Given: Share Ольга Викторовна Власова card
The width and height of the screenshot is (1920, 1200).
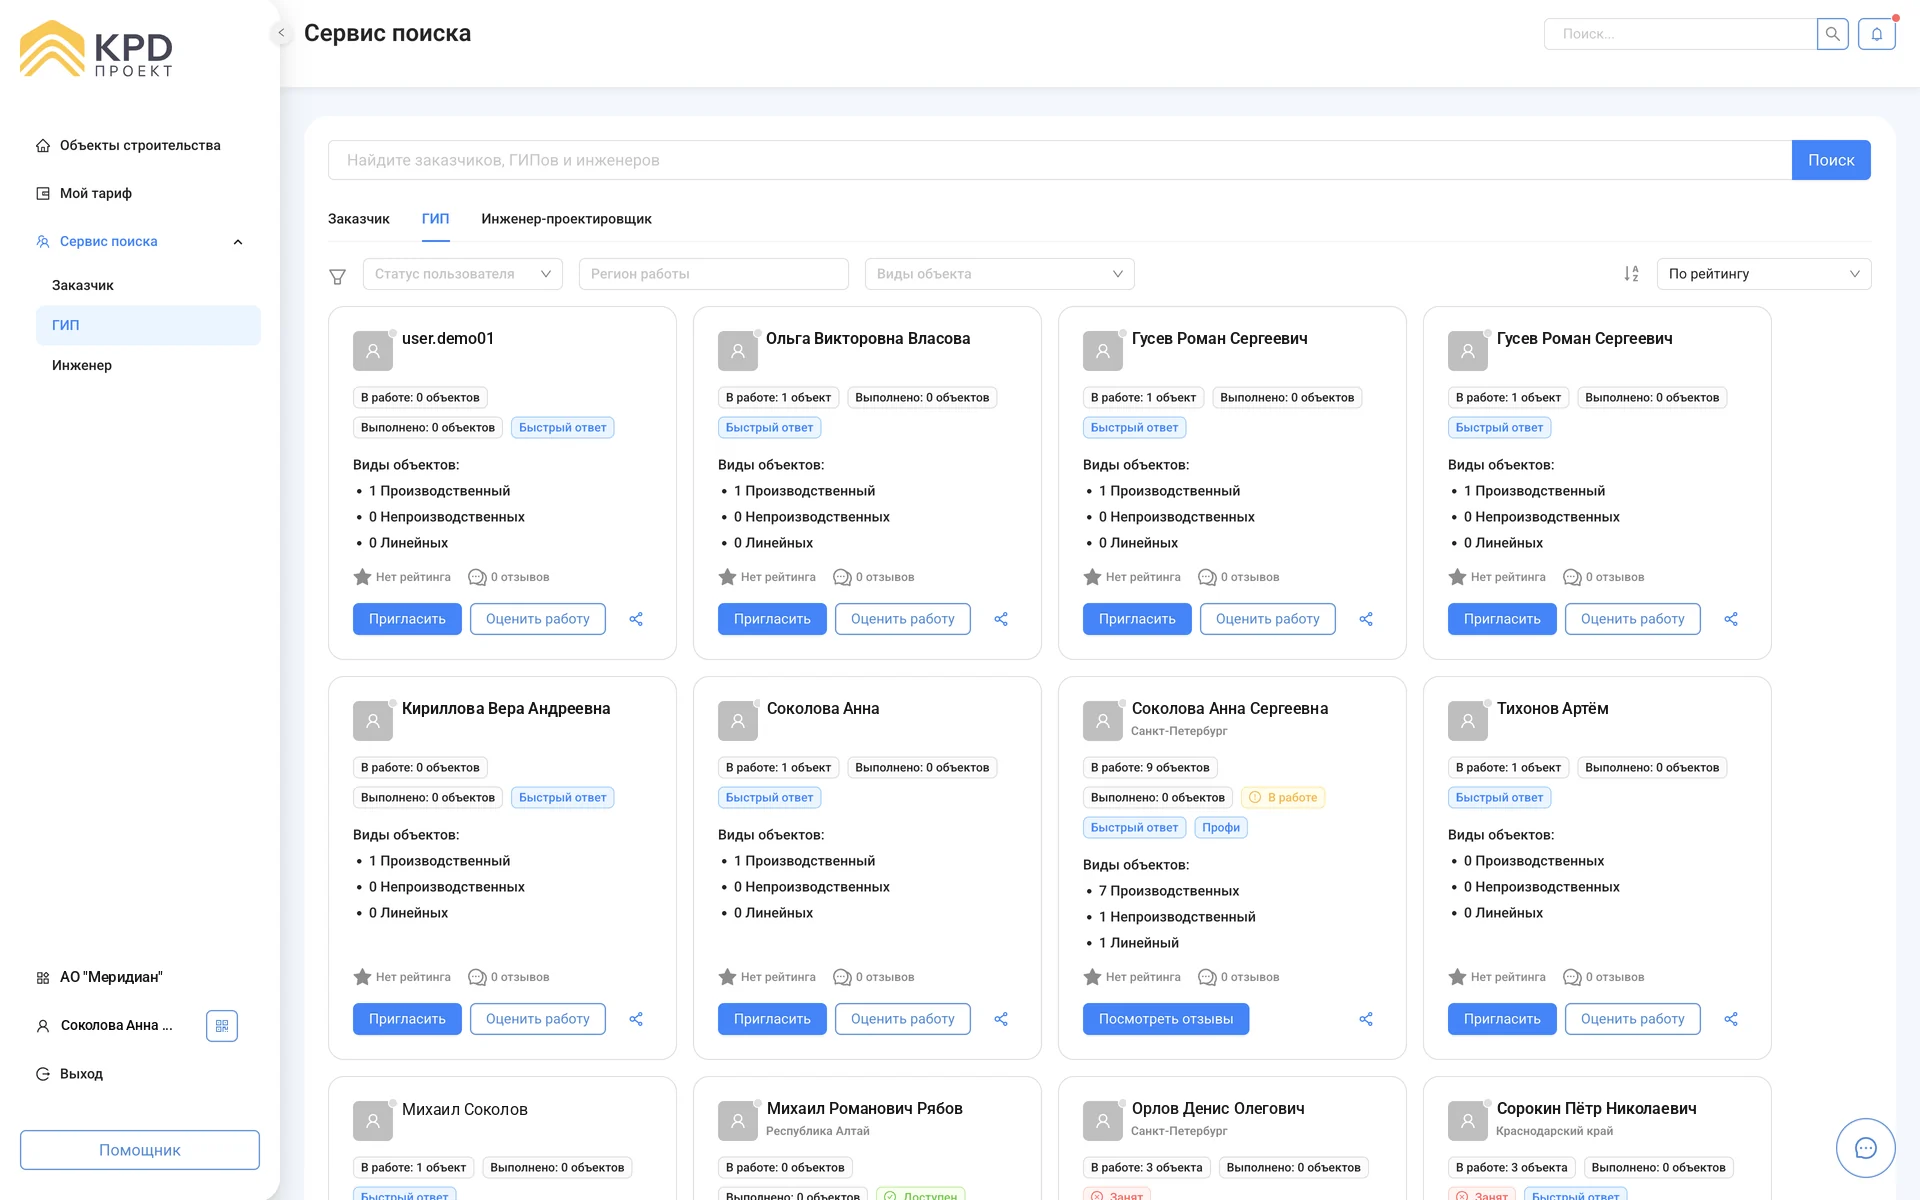Looking at the screenshot, I should 1001,619.
